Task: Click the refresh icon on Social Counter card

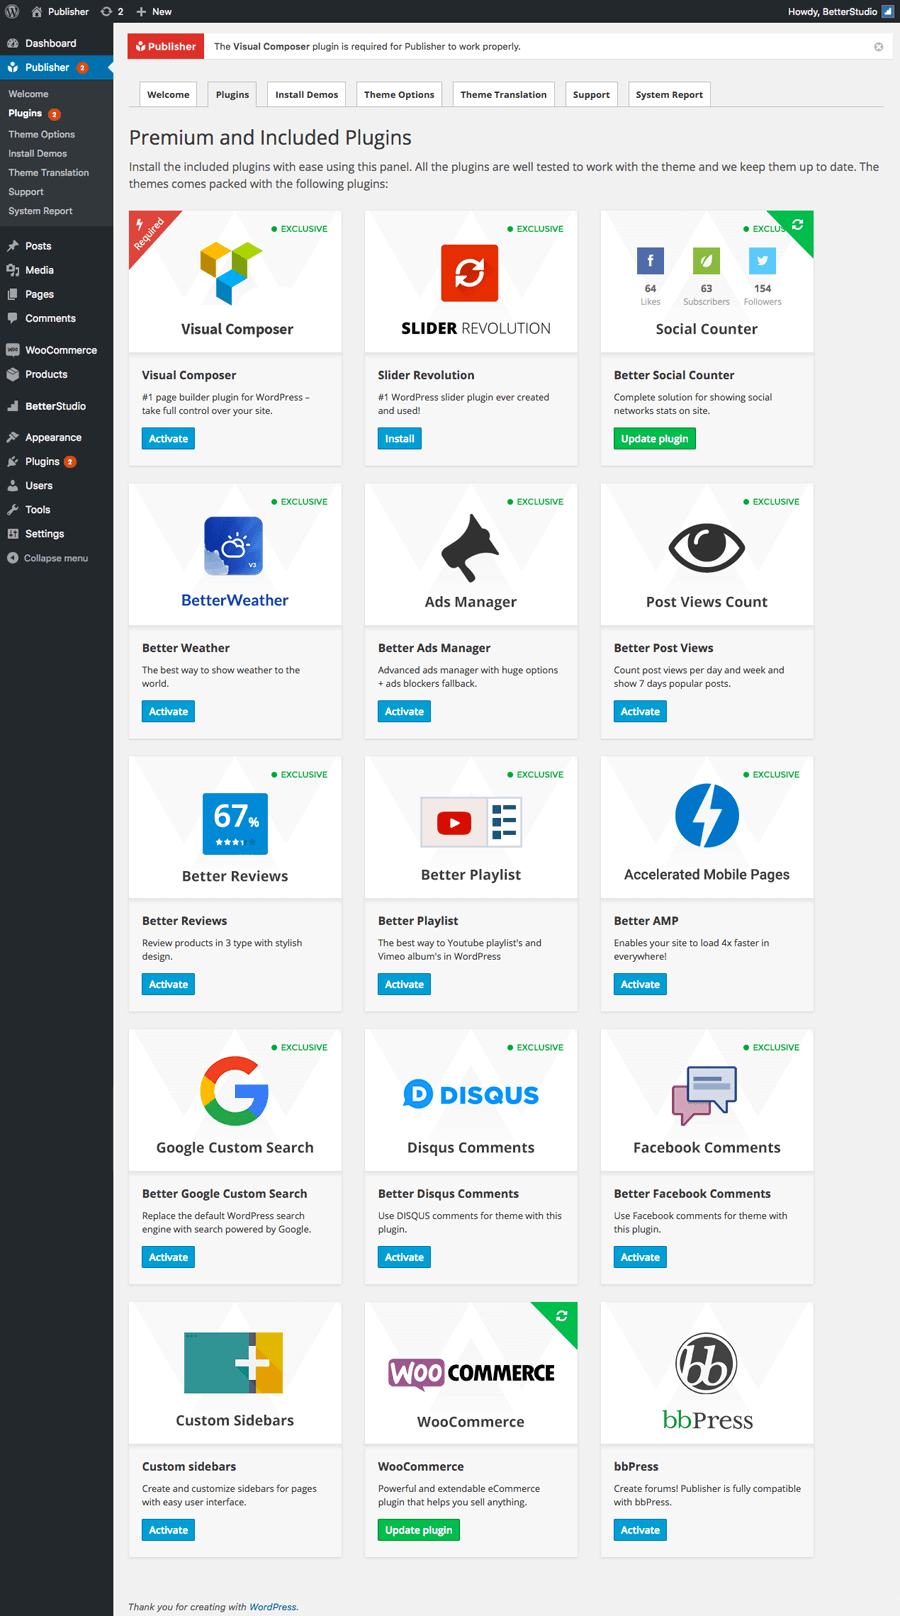Action: click(x=797, y=225)
